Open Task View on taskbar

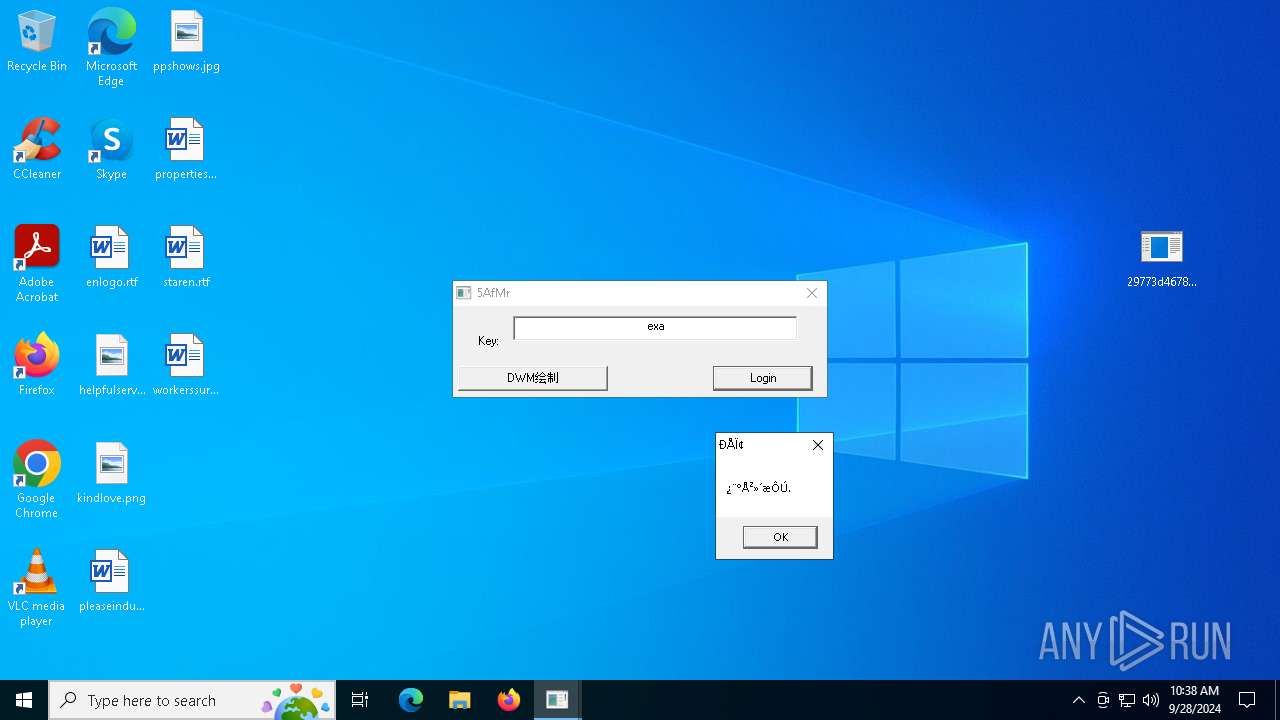click(360, 700)
